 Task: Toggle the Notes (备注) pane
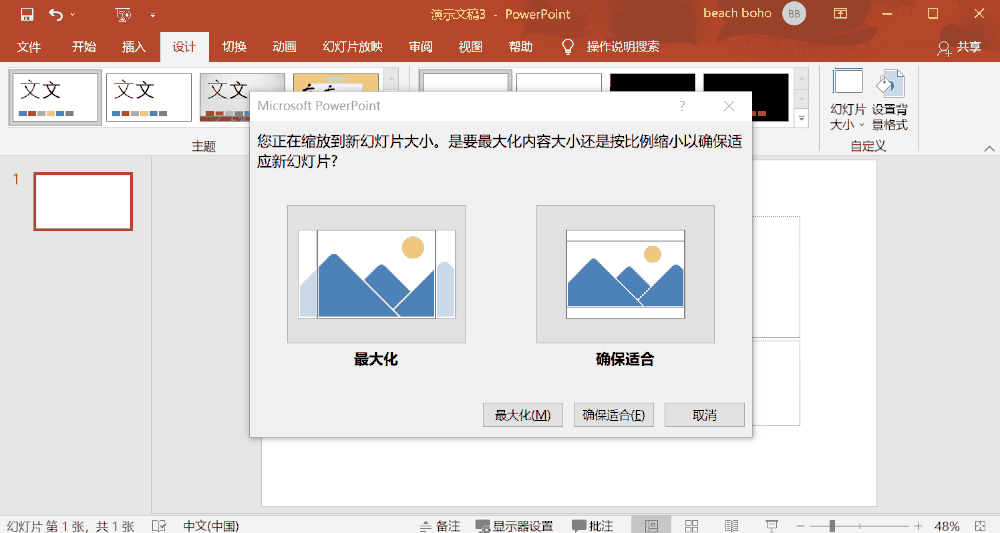[440, 525]
